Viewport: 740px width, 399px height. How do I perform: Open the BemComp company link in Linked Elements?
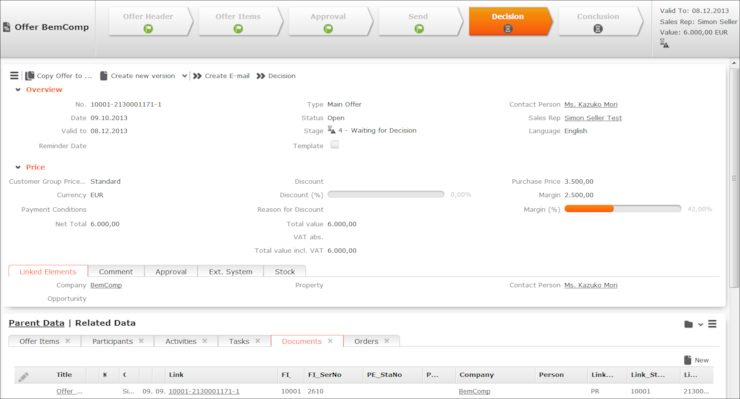click(x=106, y=285)
